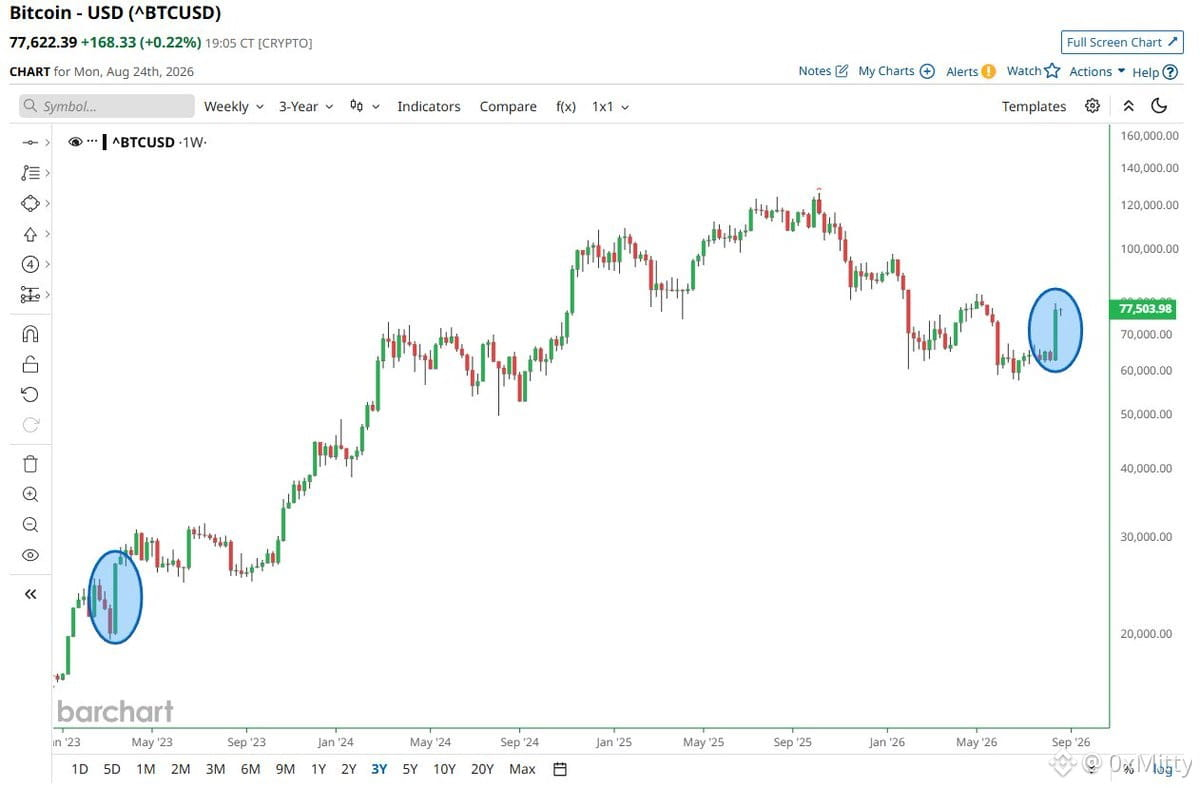Toggle the magnet snap tool
The width and height of the screenshot is (1200, 788).
point(30,334)
